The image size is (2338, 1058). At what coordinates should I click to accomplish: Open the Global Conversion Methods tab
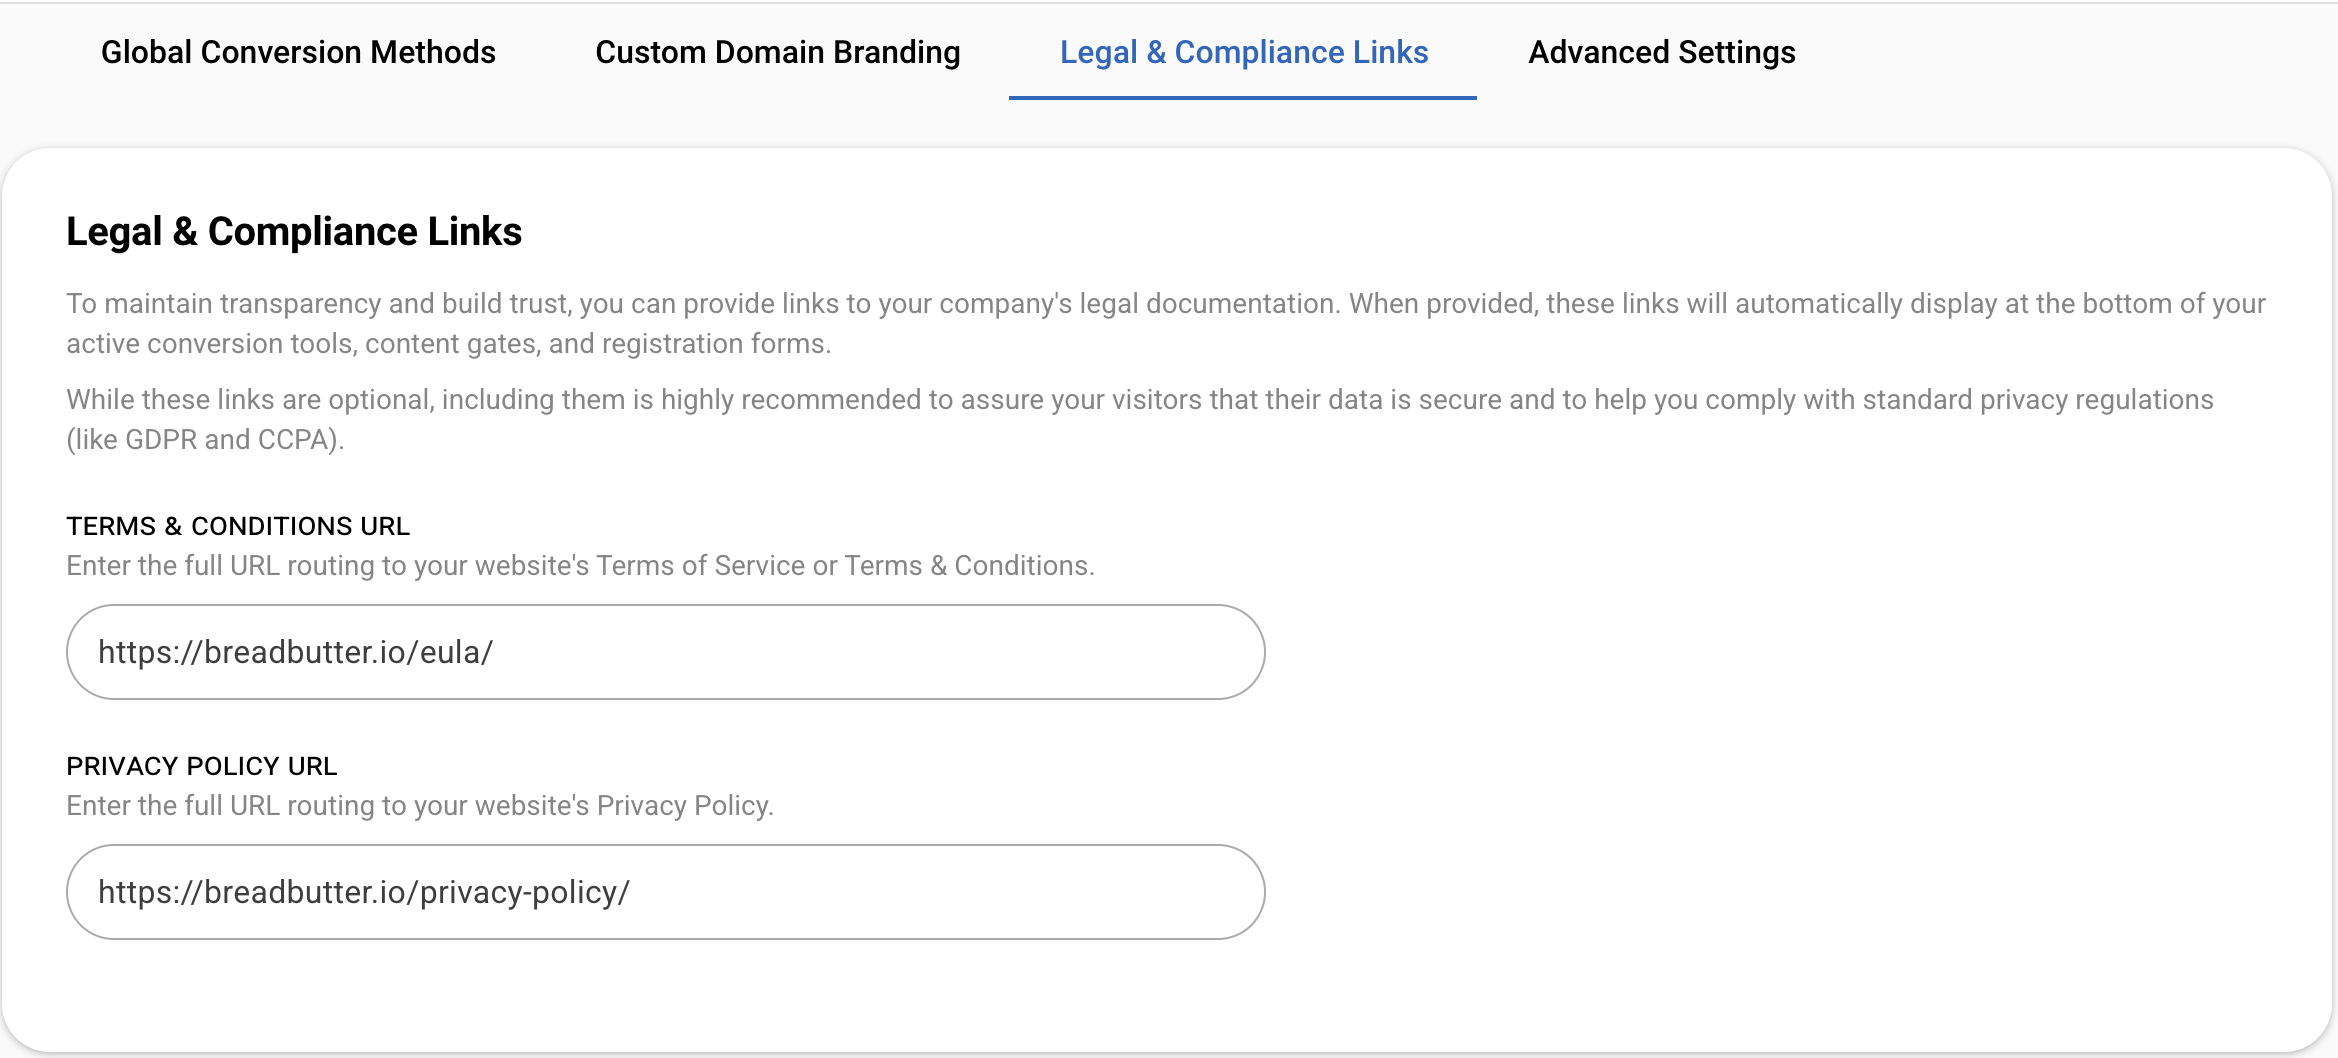click(x=298, y=52)
